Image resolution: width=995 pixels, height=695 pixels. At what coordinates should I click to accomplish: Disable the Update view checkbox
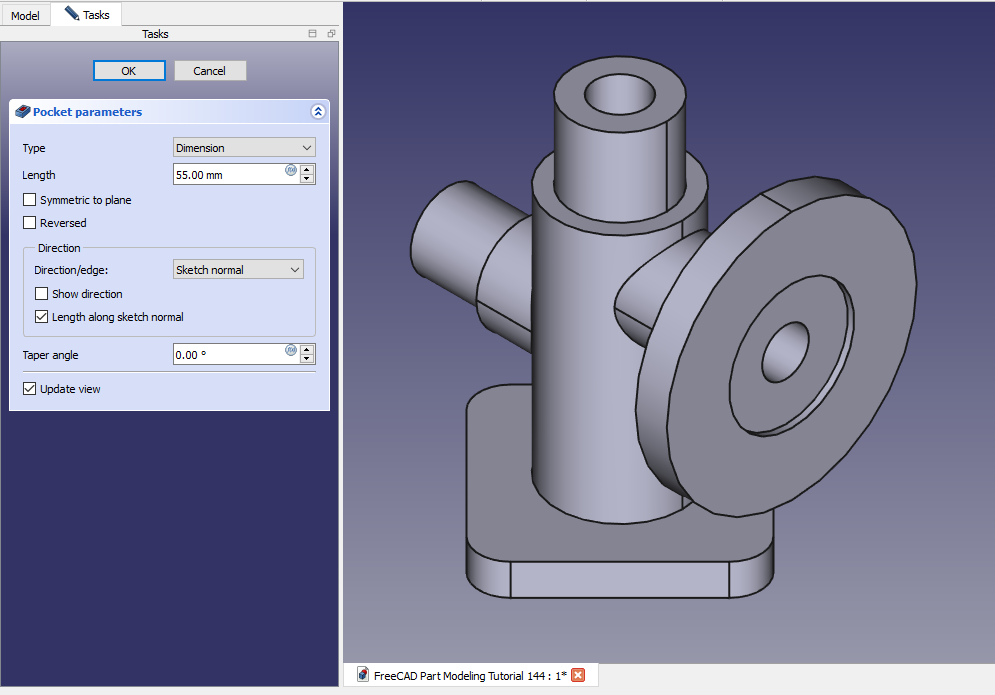point(30,389)
